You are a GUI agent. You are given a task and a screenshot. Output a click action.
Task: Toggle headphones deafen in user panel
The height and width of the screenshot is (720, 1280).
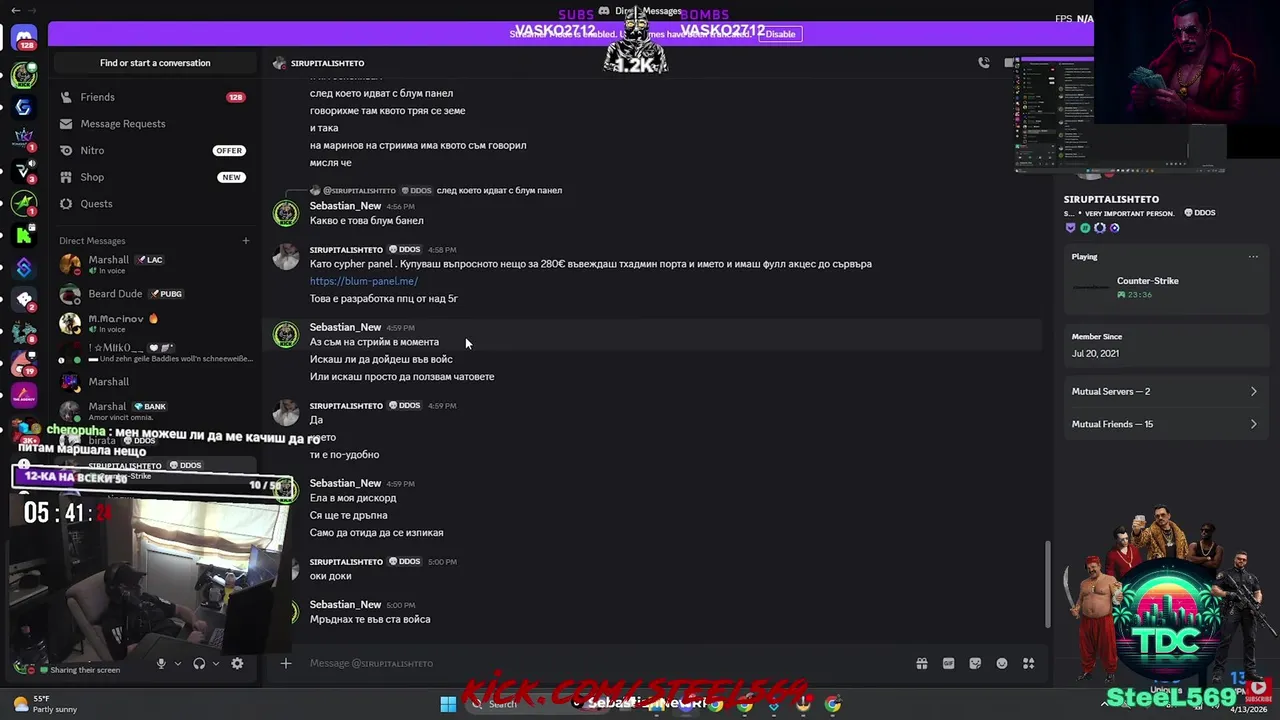[199, 663]
